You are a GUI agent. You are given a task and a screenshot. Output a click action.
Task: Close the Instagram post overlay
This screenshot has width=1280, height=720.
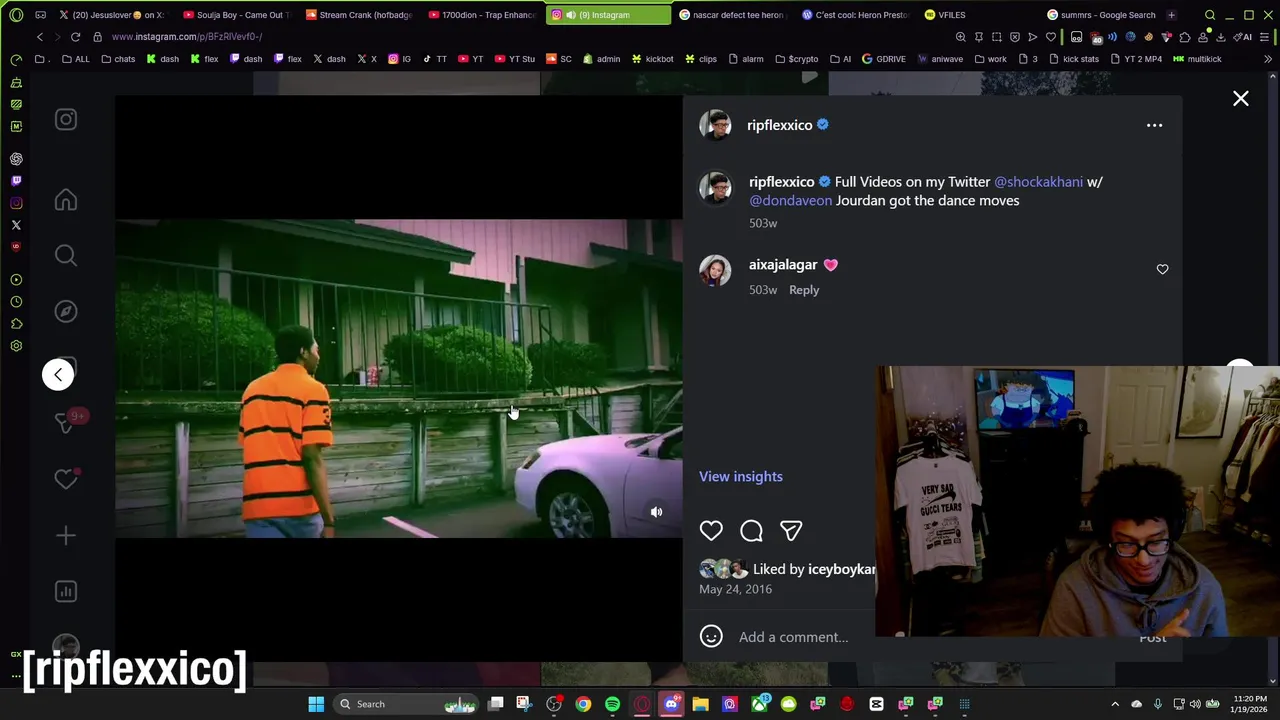click(x=1240, y=98)
